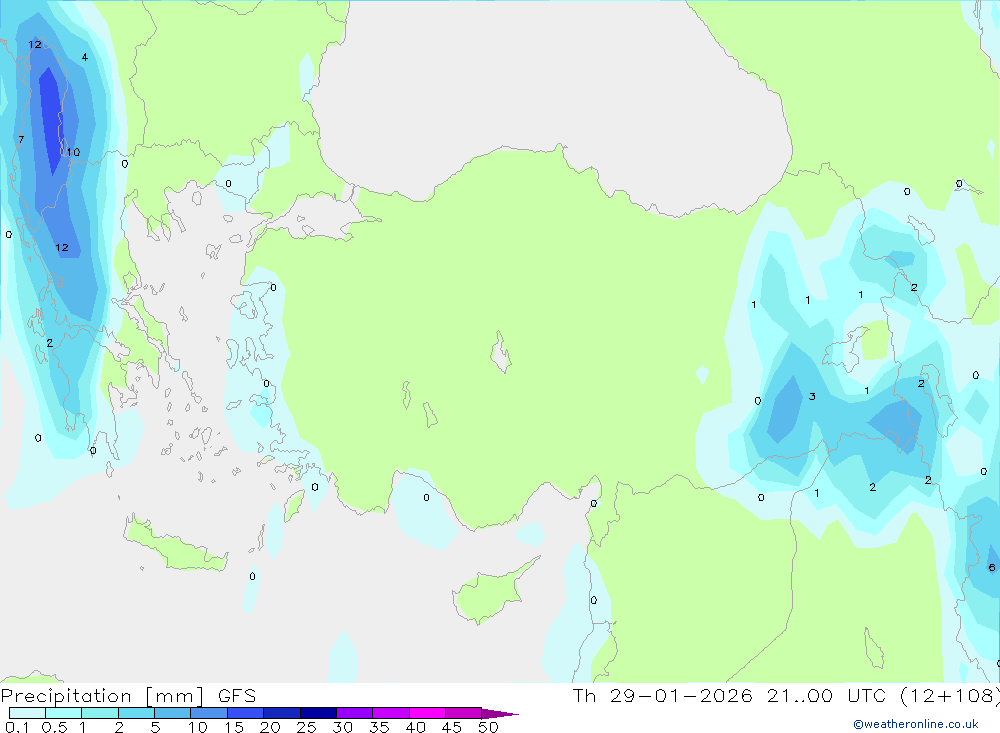
Task: Click the '5' legend scale label
Action: [155, 727]
